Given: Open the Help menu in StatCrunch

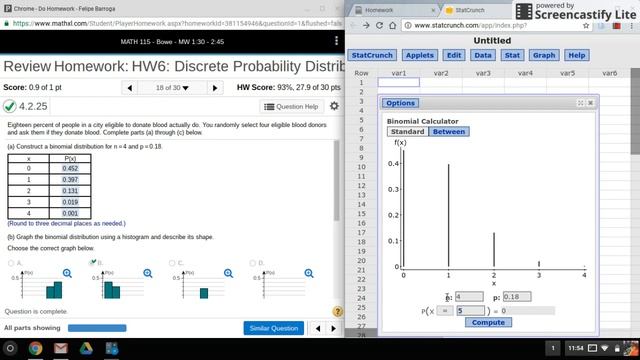Looking at the screenshot, I should click(577, 55).
